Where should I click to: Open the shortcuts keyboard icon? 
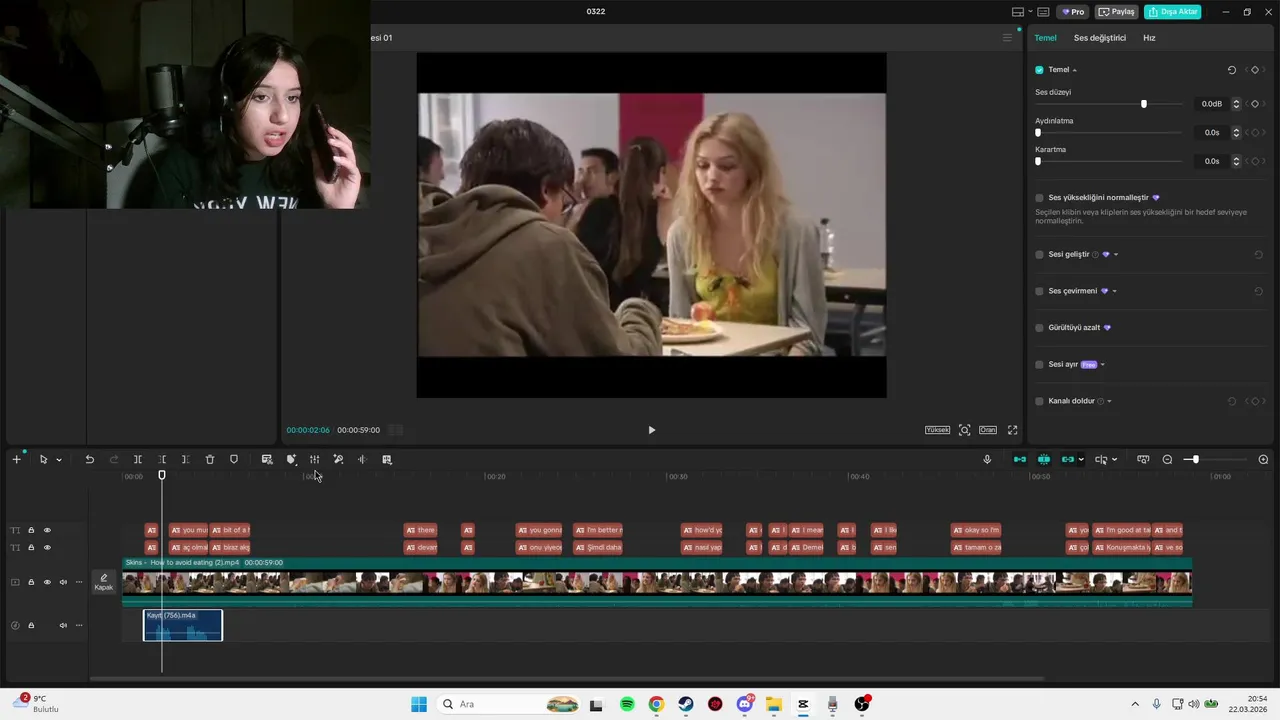[1043, 12]
